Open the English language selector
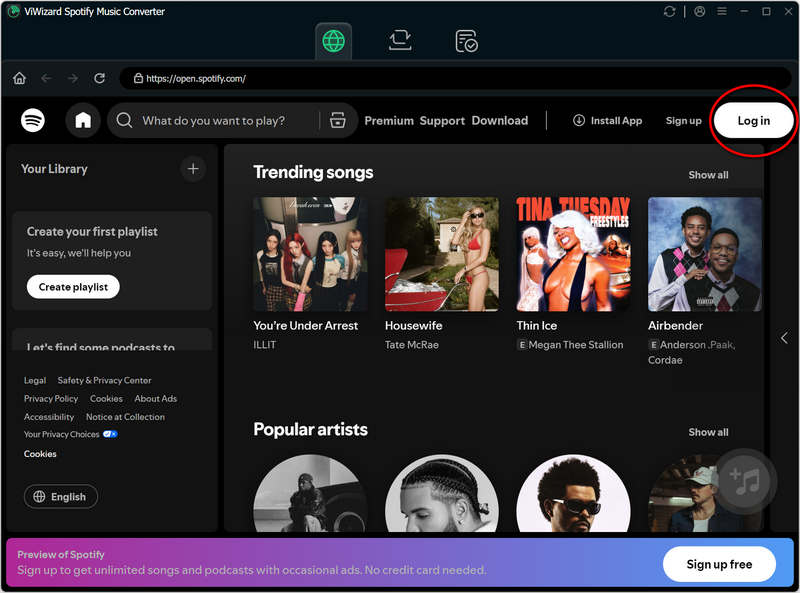800x593 pixels. coord(61,497)
